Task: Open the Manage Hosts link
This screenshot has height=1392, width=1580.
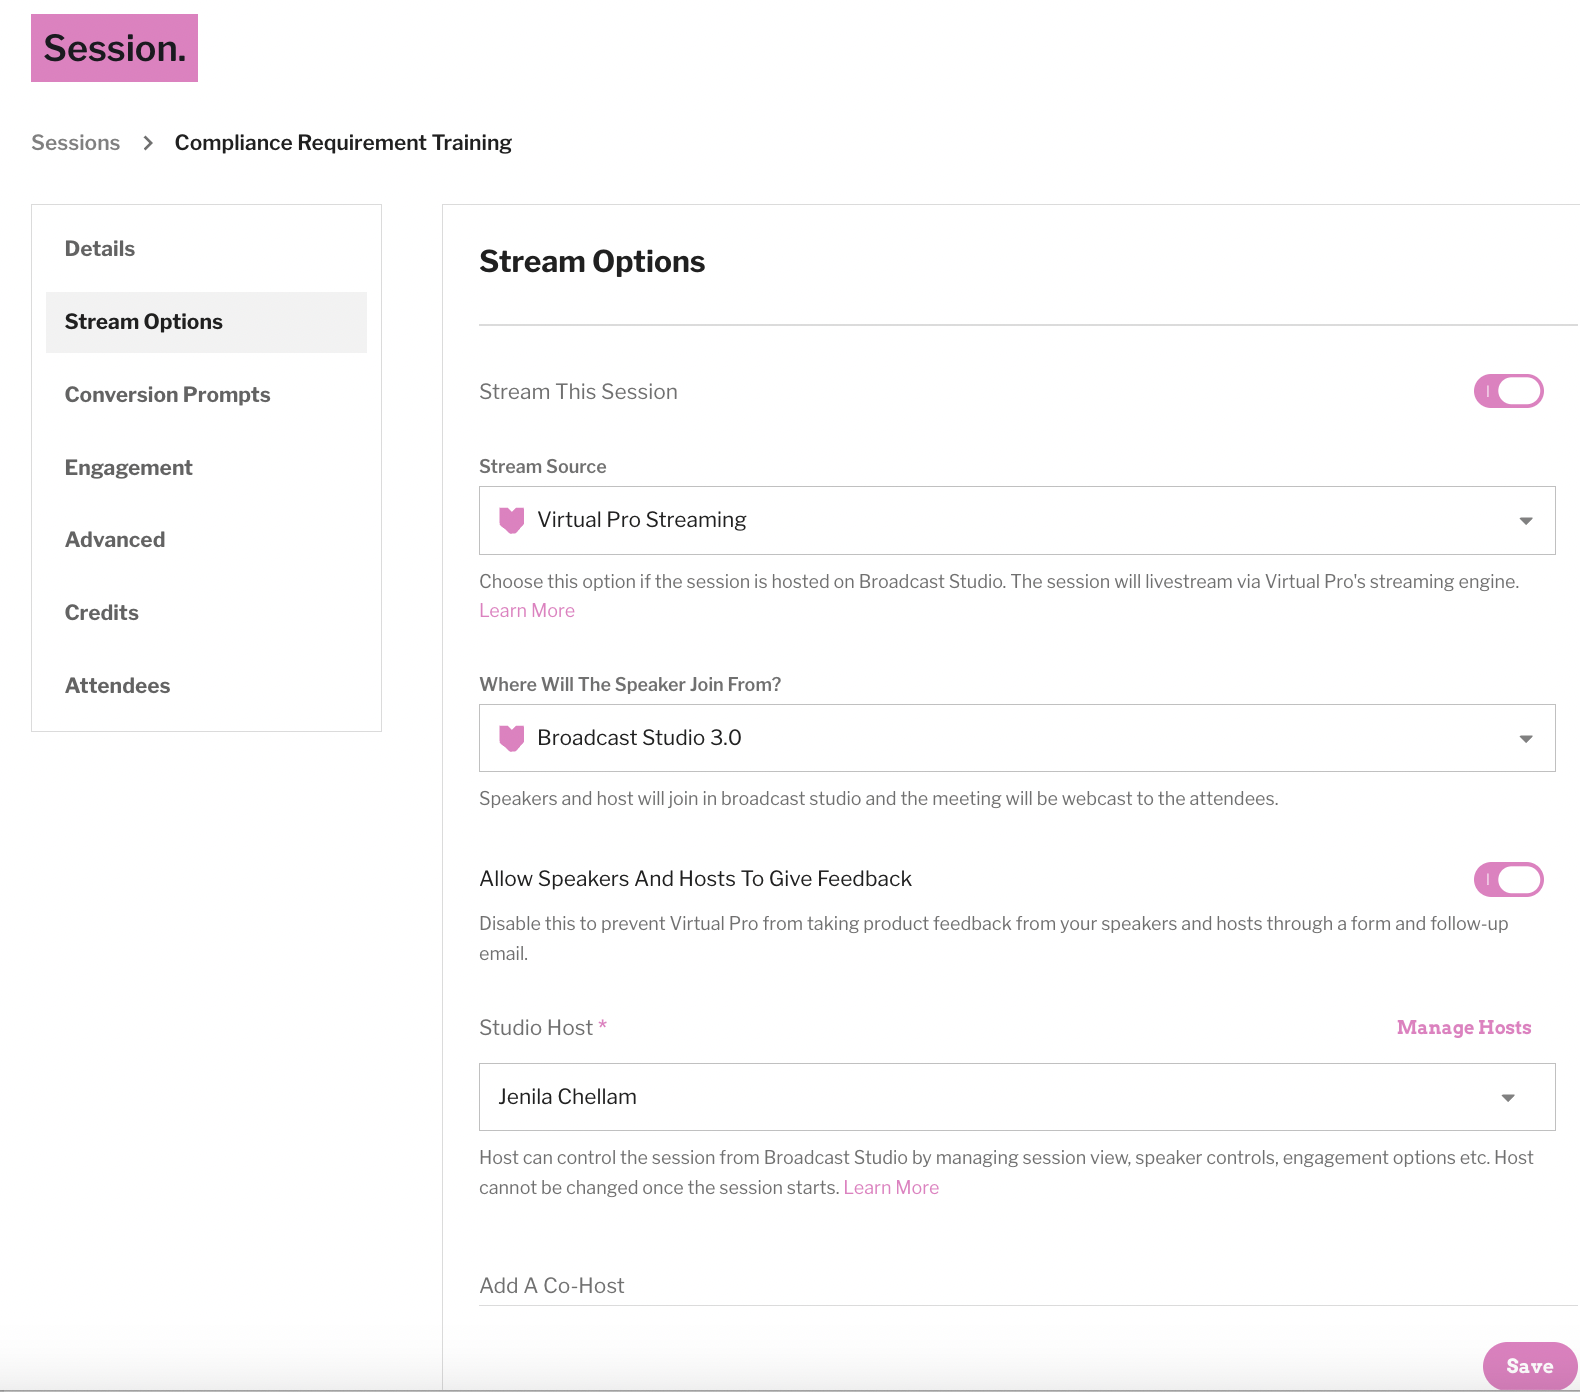Action: [1464, 1027]
